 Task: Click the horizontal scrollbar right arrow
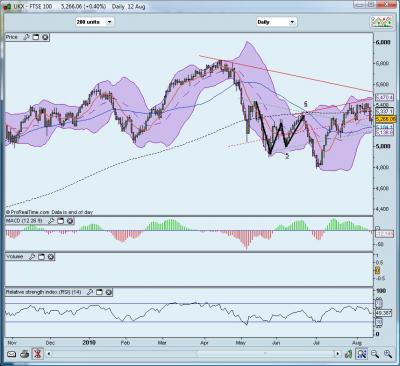[x=338, y=354]
